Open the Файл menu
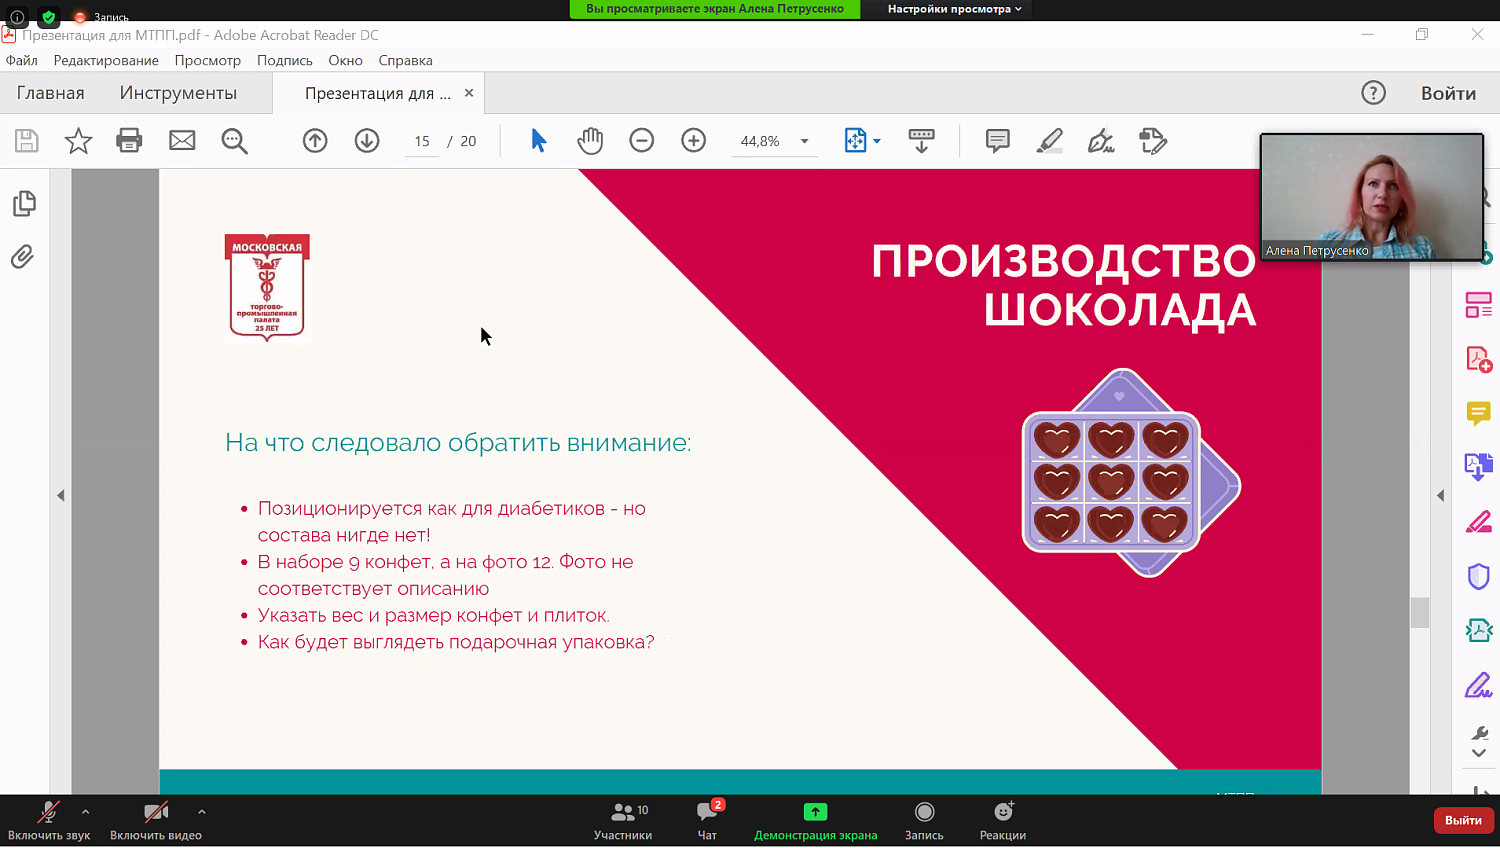The height and width of the screenshot is (848, 1500). pos(22,60)
